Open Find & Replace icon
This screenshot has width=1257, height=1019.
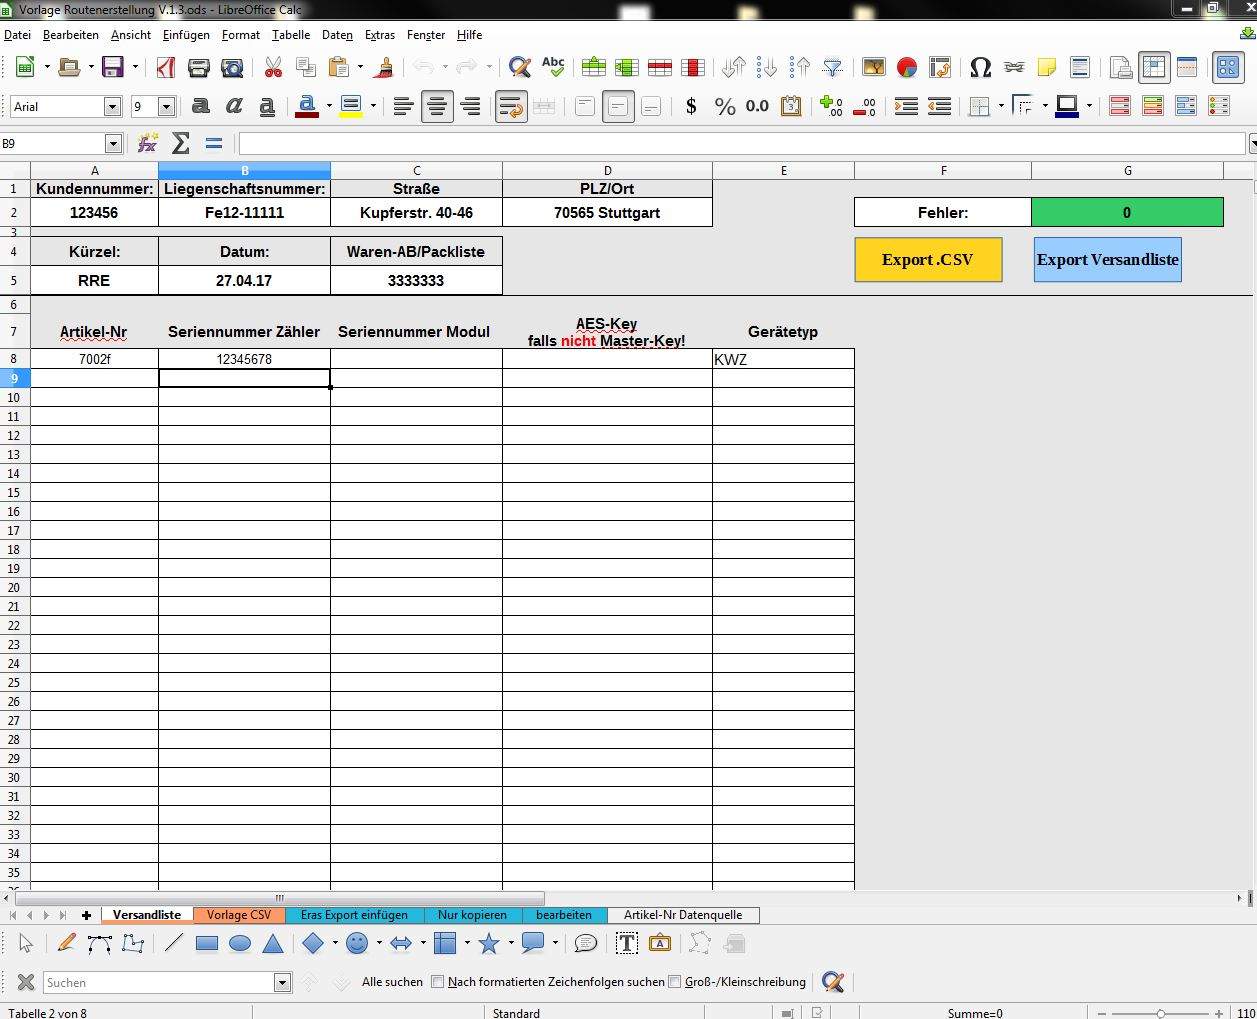point(519,68)
